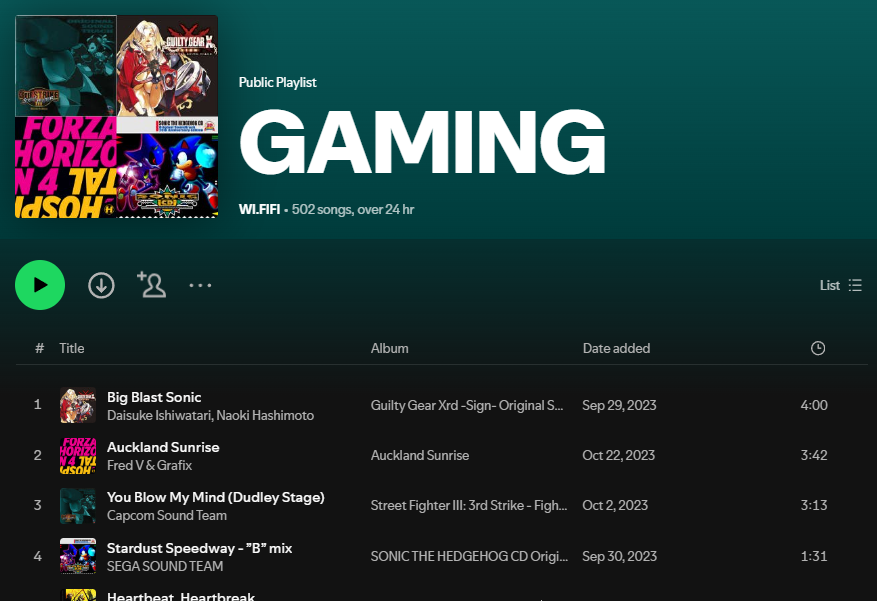The image size is (877, 601).
Task: Select the Auckland Sunrise track title
Action: (163, 447)
